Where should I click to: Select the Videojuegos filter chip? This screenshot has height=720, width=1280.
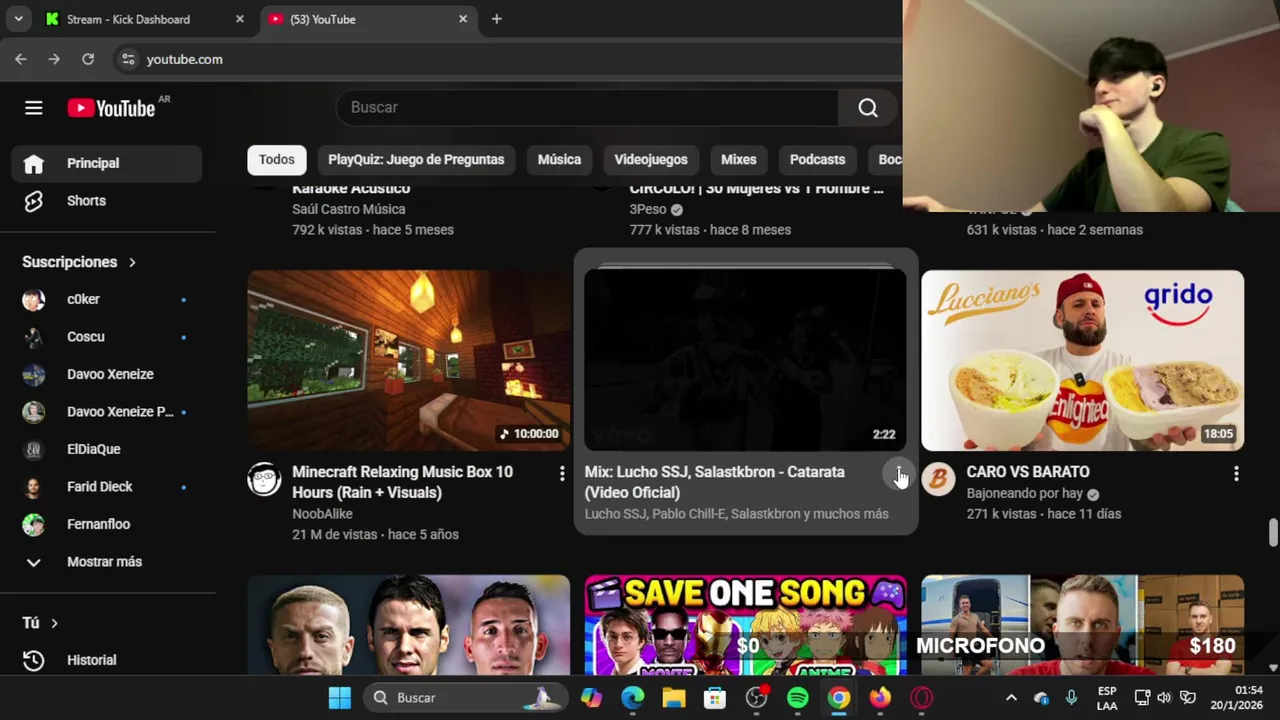(651, 160)
